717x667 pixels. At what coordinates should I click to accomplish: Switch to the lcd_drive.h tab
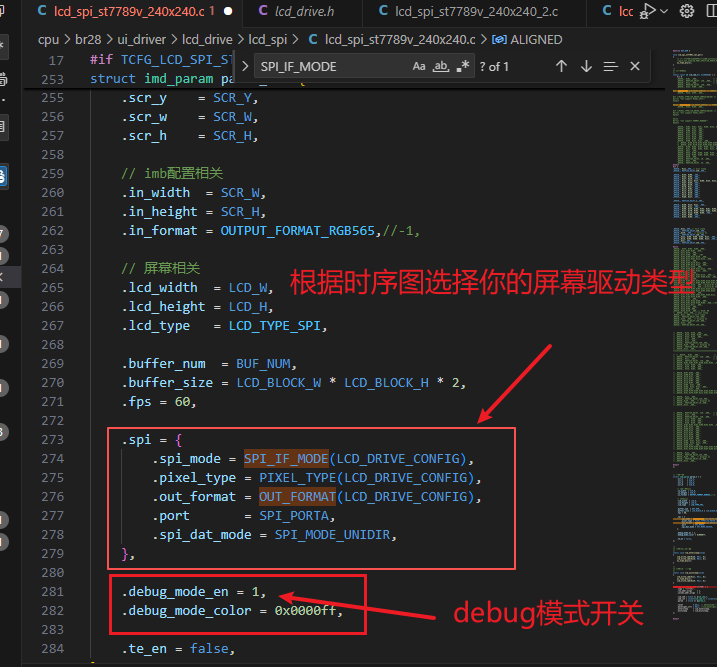pos(304,11)
